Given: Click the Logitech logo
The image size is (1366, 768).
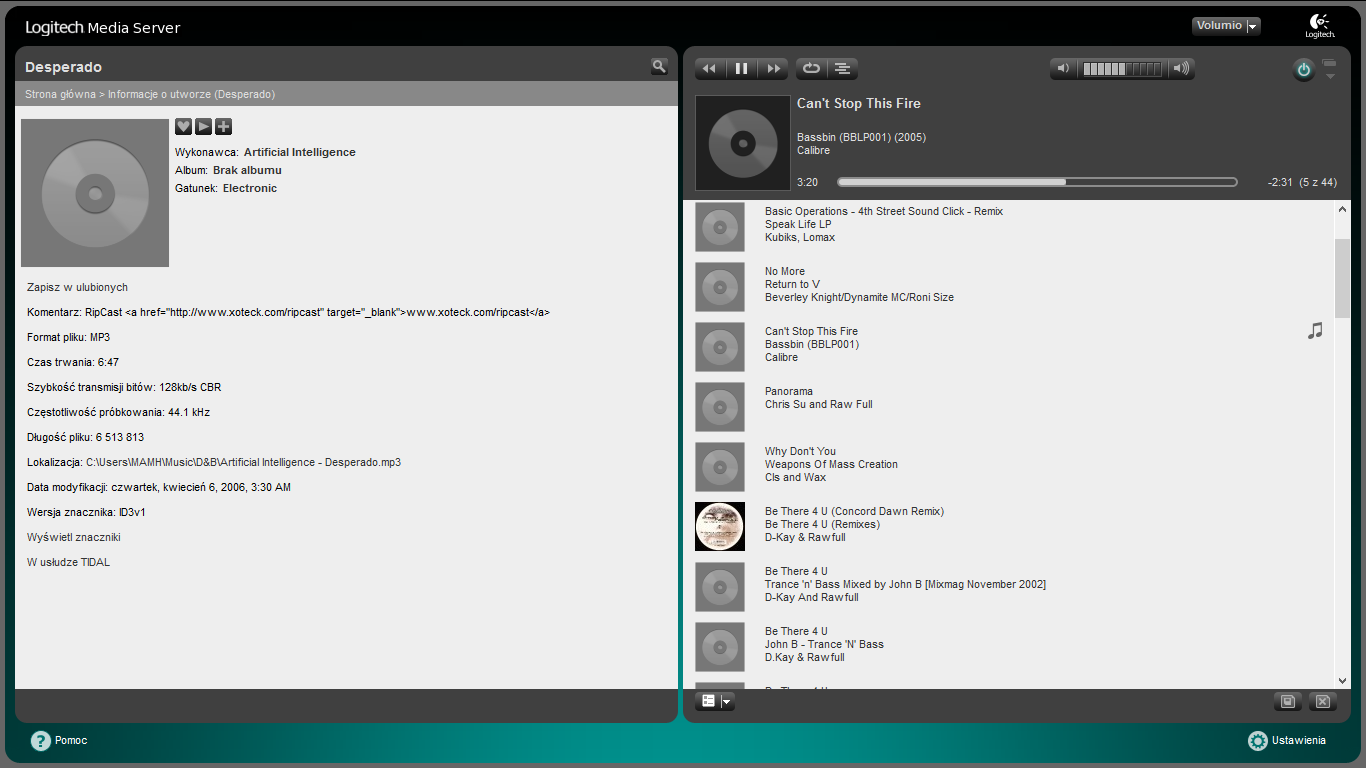Looking at the screenshot, I should coord(1320,26).
